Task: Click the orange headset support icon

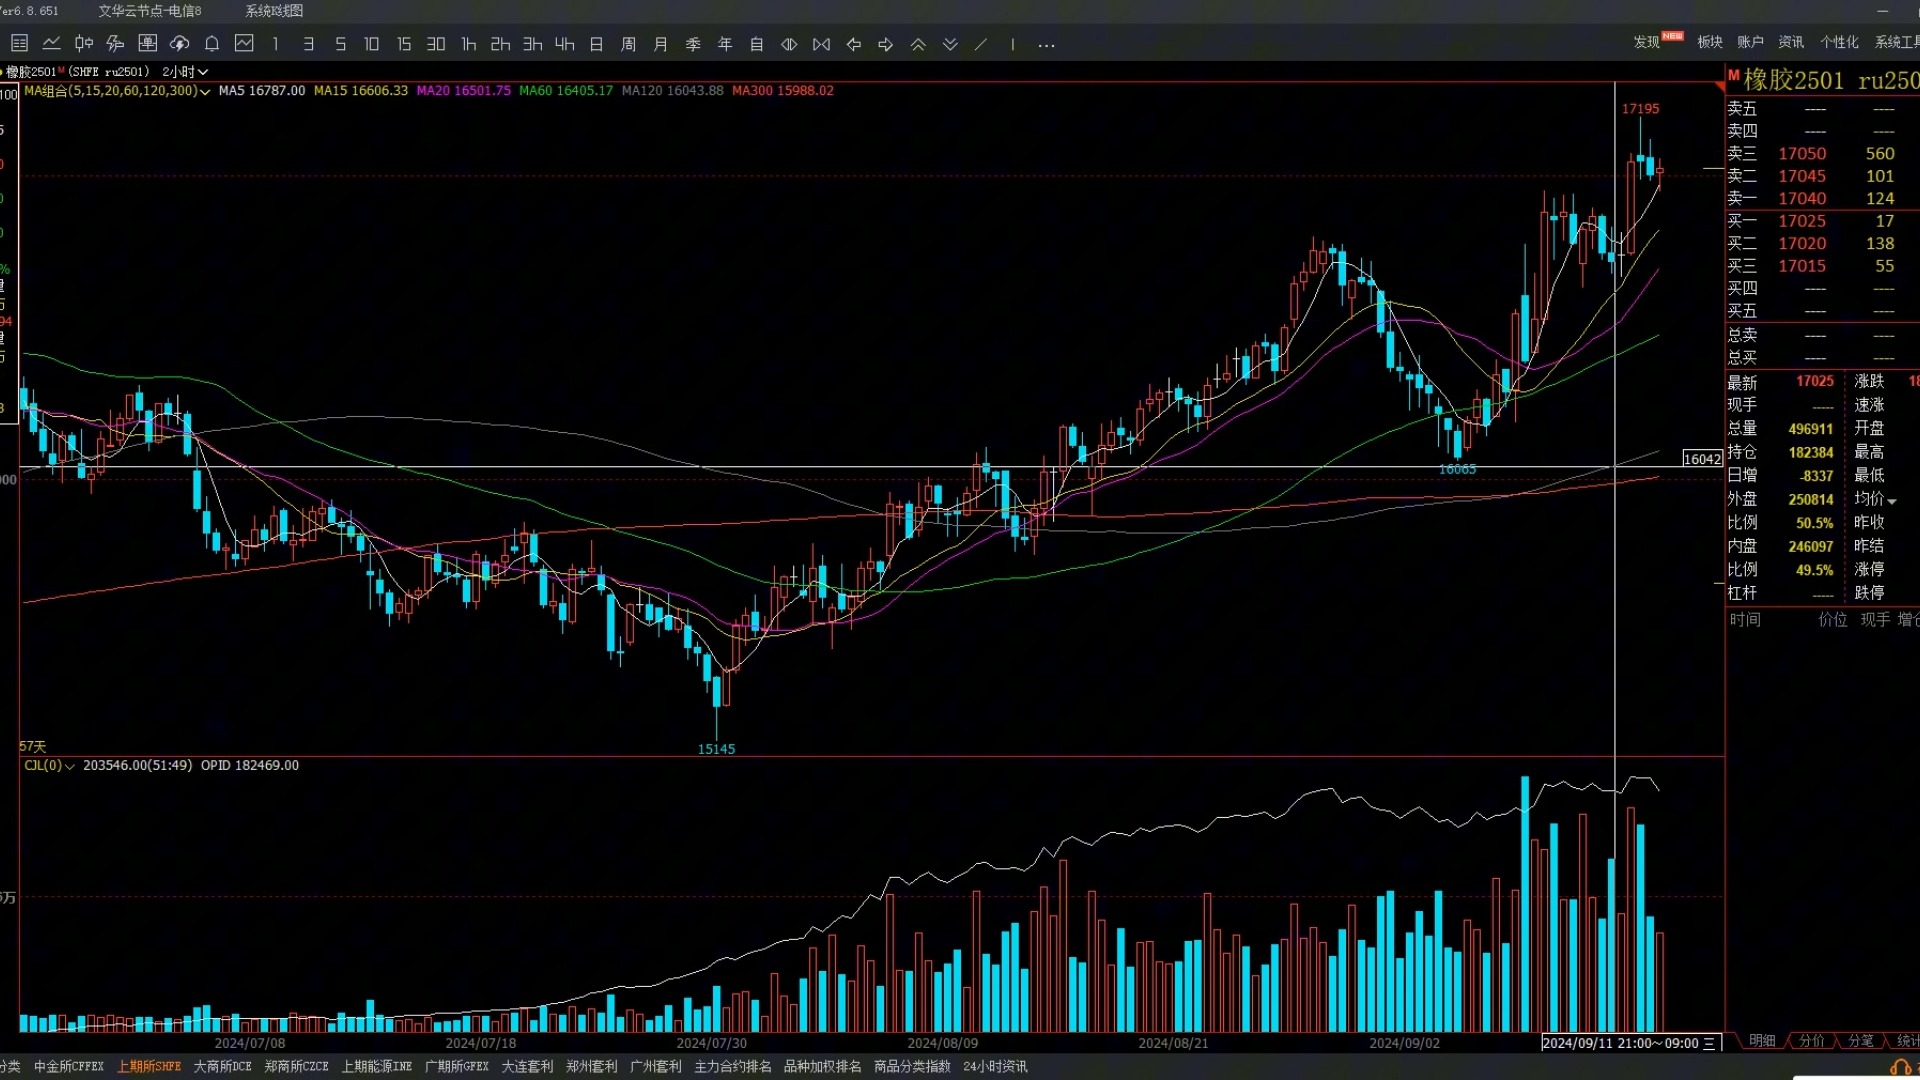Action: [x=1900, y=1069]
